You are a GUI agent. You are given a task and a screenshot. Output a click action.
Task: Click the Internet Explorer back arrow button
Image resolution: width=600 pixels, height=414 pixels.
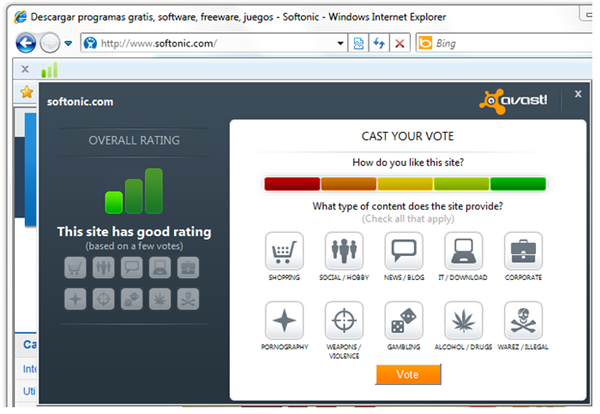26,43
